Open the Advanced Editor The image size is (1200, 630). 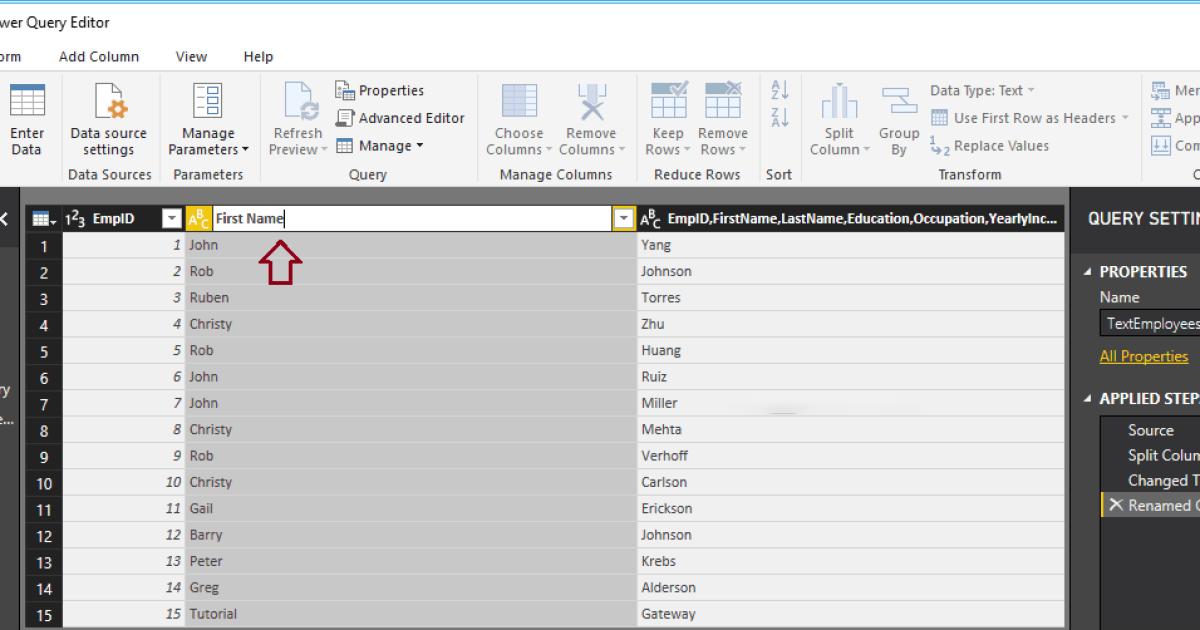[400, 118]
